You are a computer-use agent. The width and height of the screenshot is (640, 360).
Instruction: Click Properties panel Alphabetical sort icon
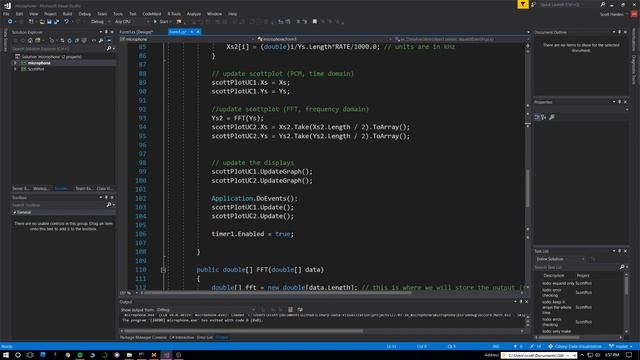pyautogui.click(x=544, y=118)
